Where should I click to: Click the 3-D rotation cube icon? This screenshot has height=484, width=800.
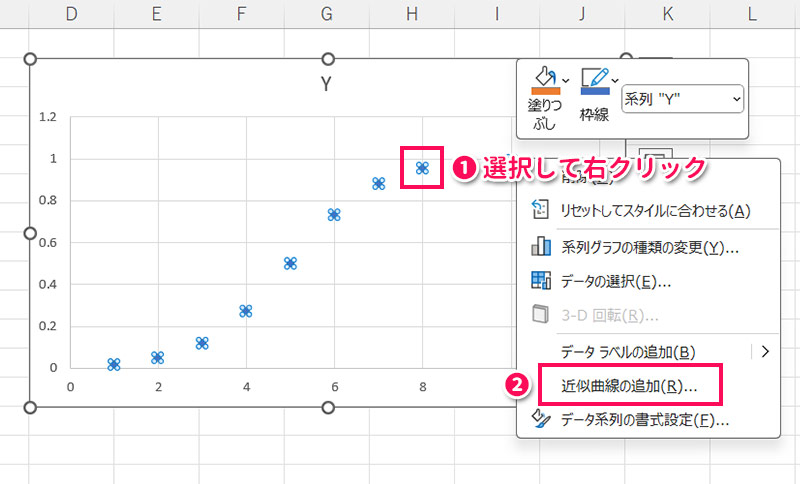pyautogui.click(x=540, y=314)
